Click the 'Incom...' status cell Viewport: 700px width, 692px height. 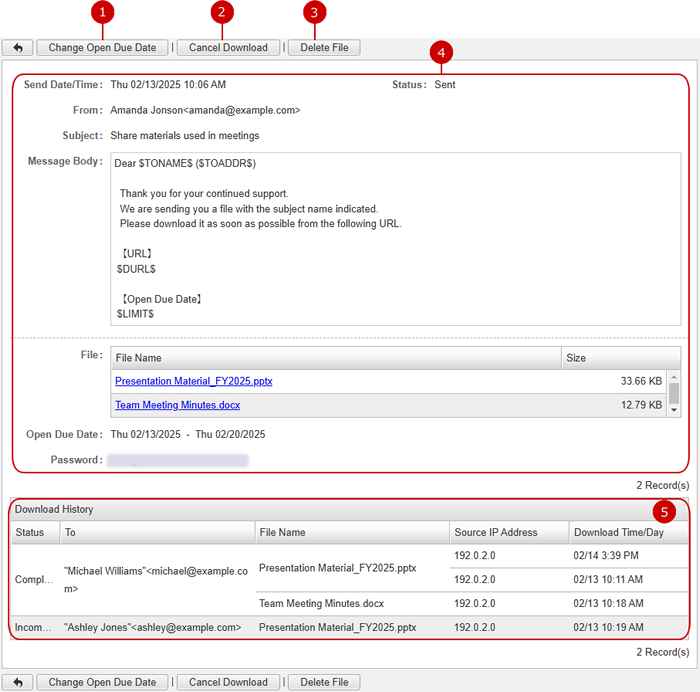35,627
